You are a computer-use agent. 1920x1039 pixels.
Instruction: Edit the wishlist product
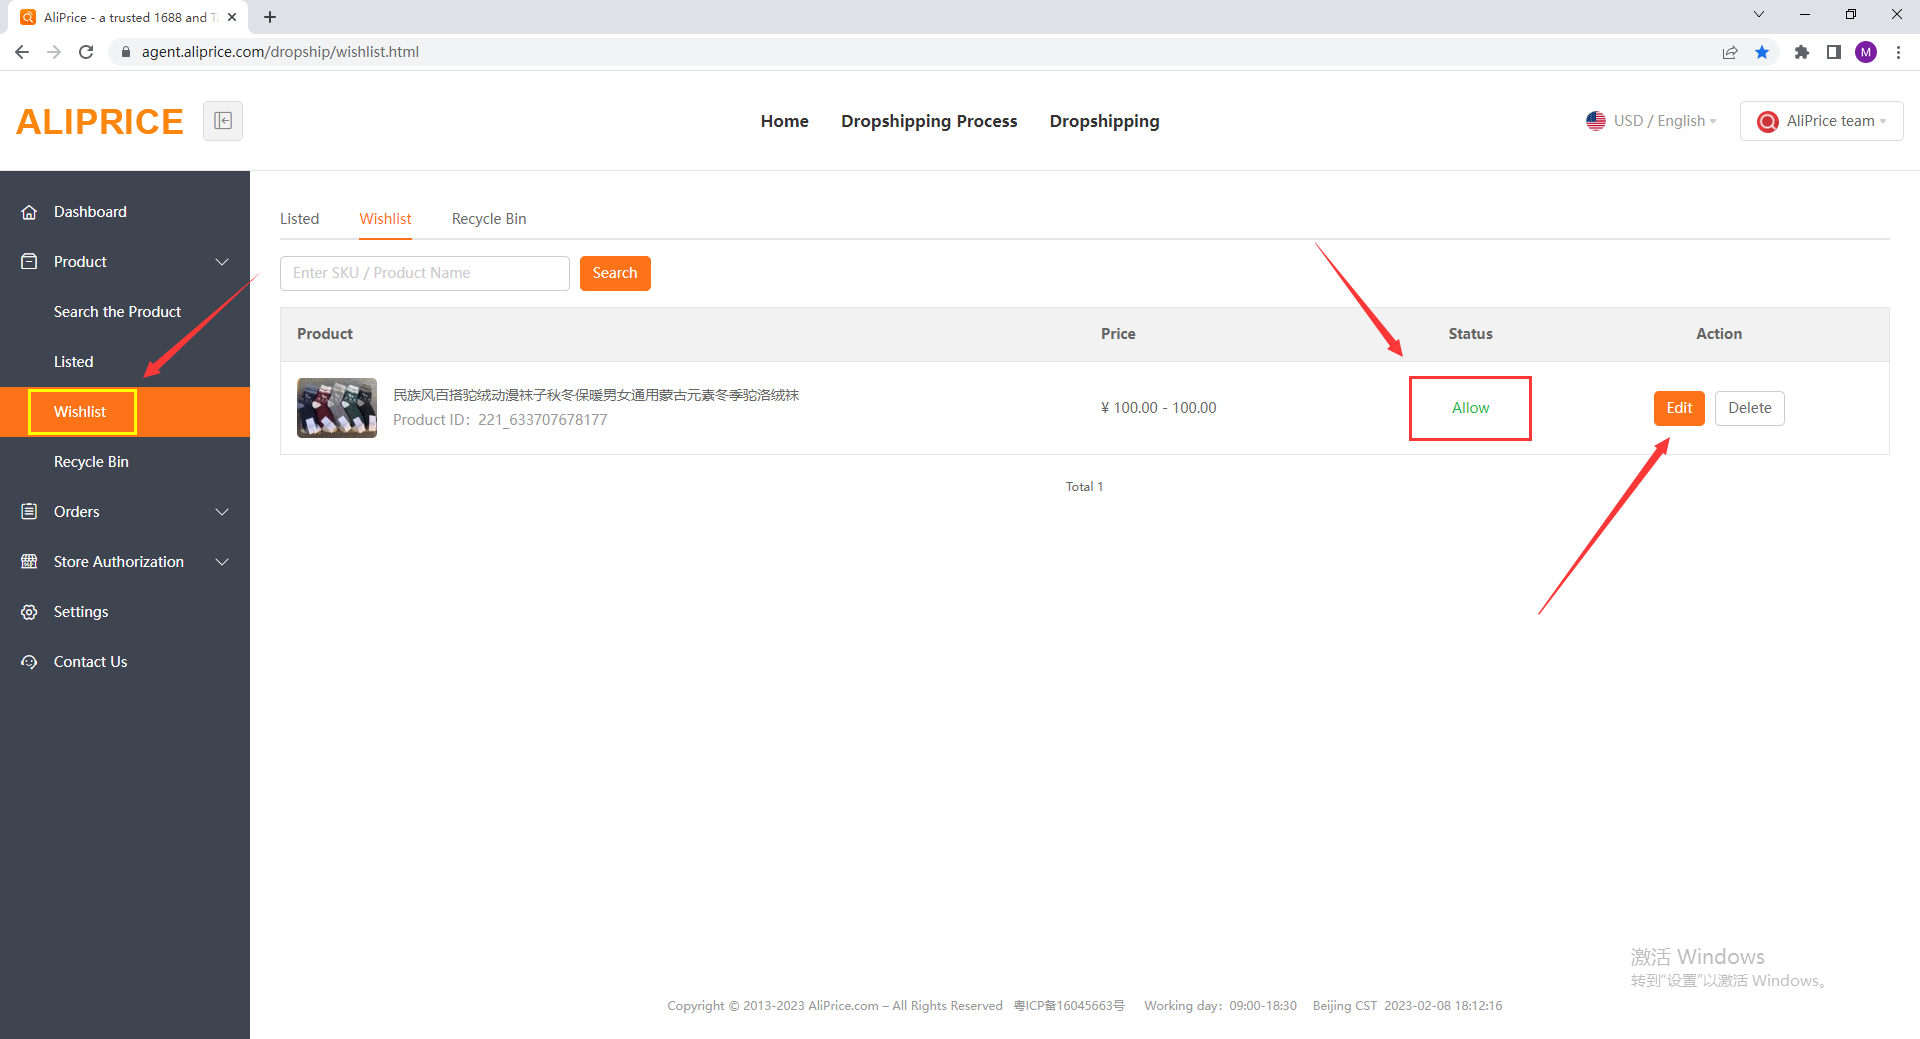tap(1679, 408)
